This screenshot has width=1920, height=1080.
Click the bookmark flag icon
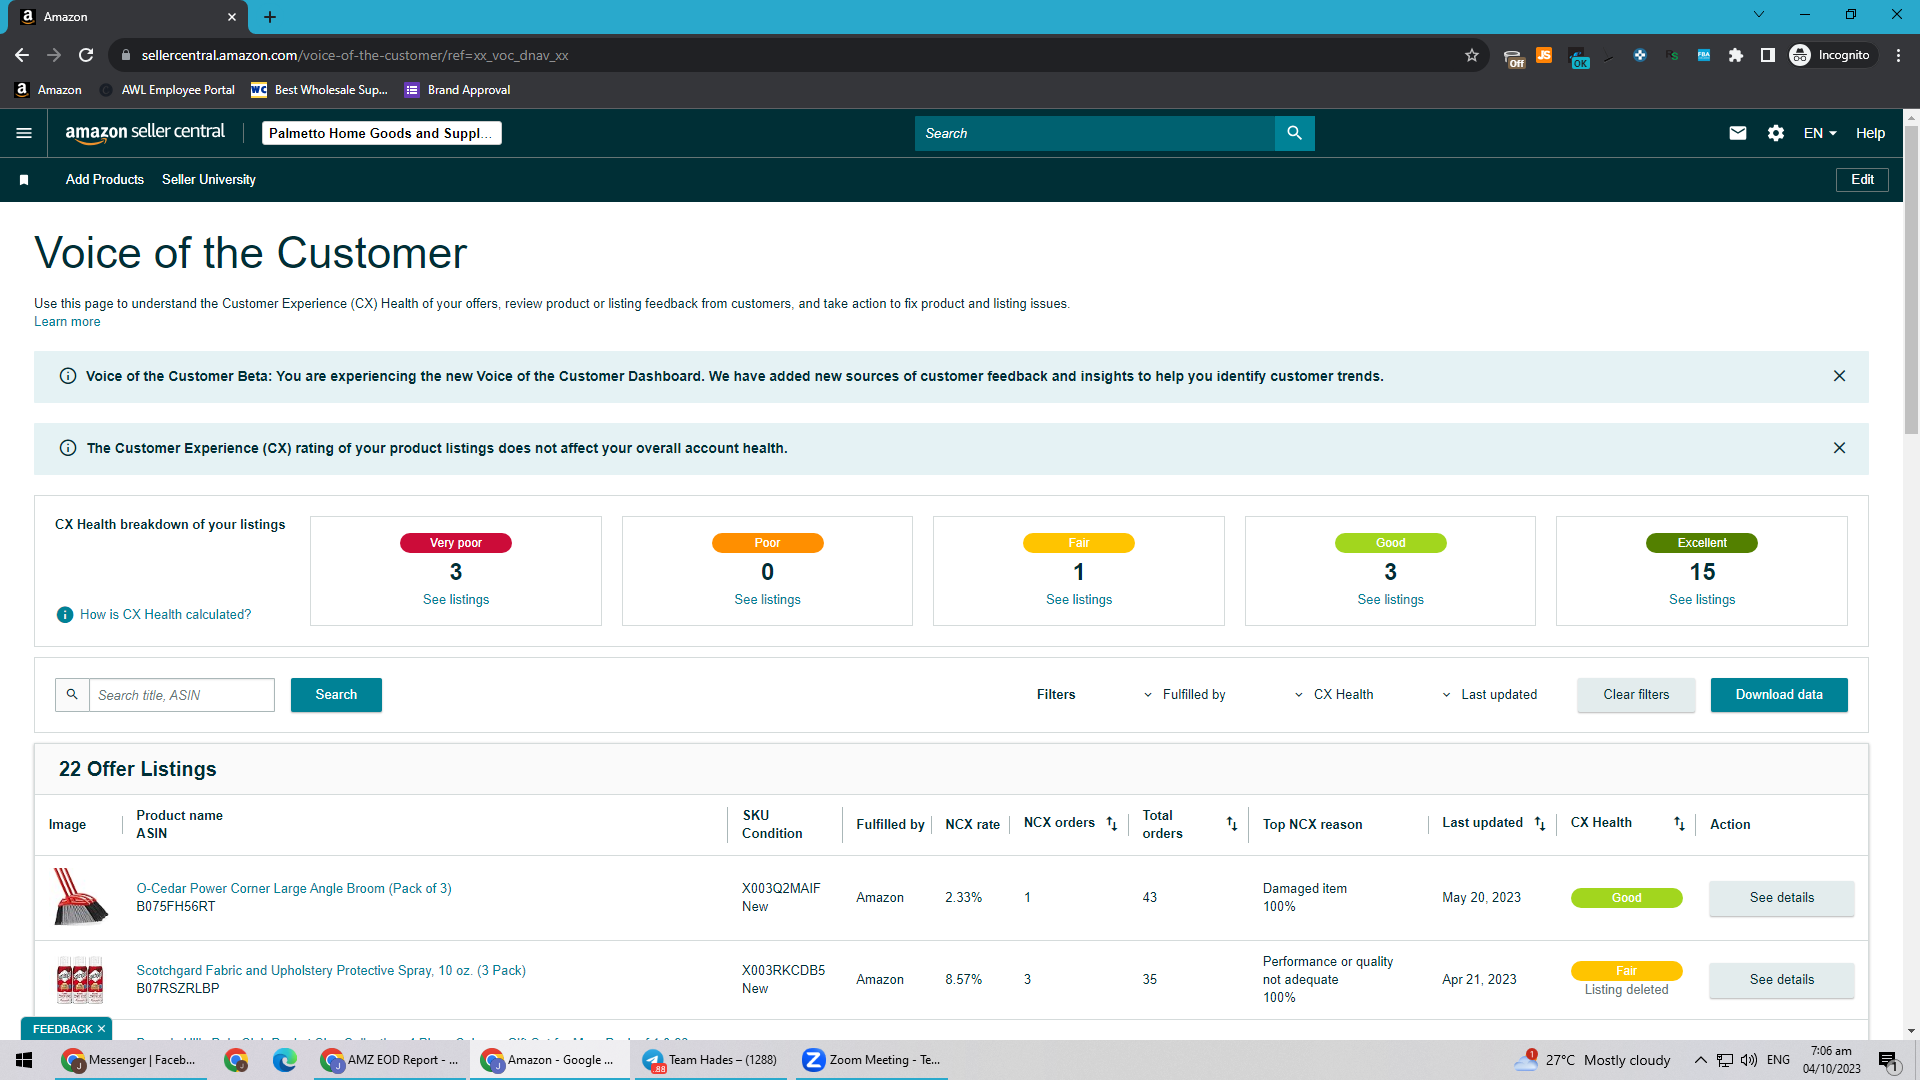tap(24, 180)
